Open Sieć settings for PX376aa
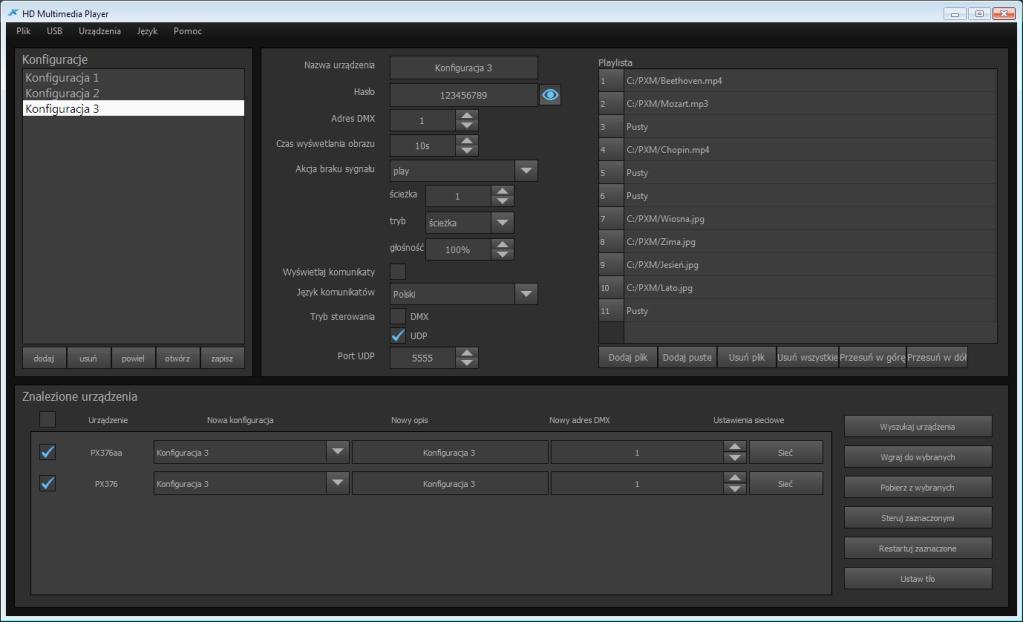This screenshot has height=622, width=1023. click(x=786, y=452)
